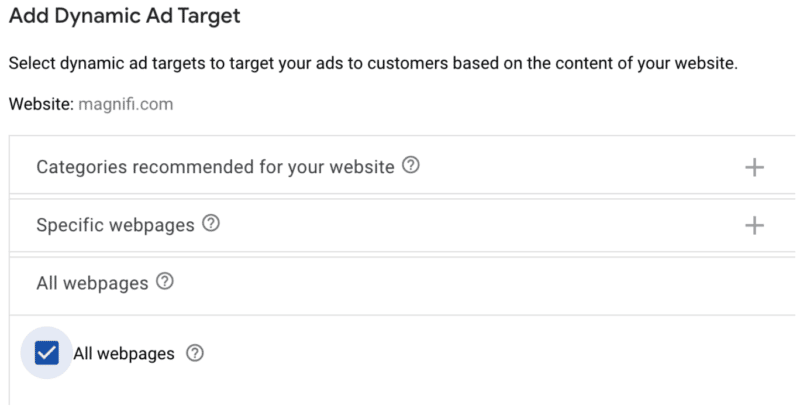800x419 pixels.
Task: Uncheck the All webpages checkbox
Action: click(x=47, y=353)
